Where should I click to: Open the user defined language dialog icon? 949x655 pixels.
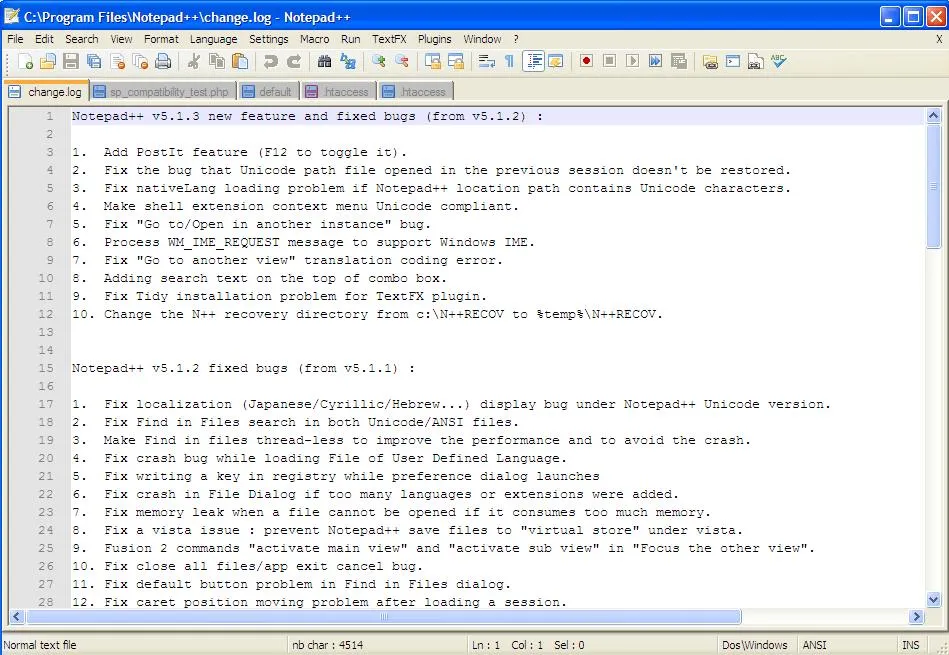556,61
